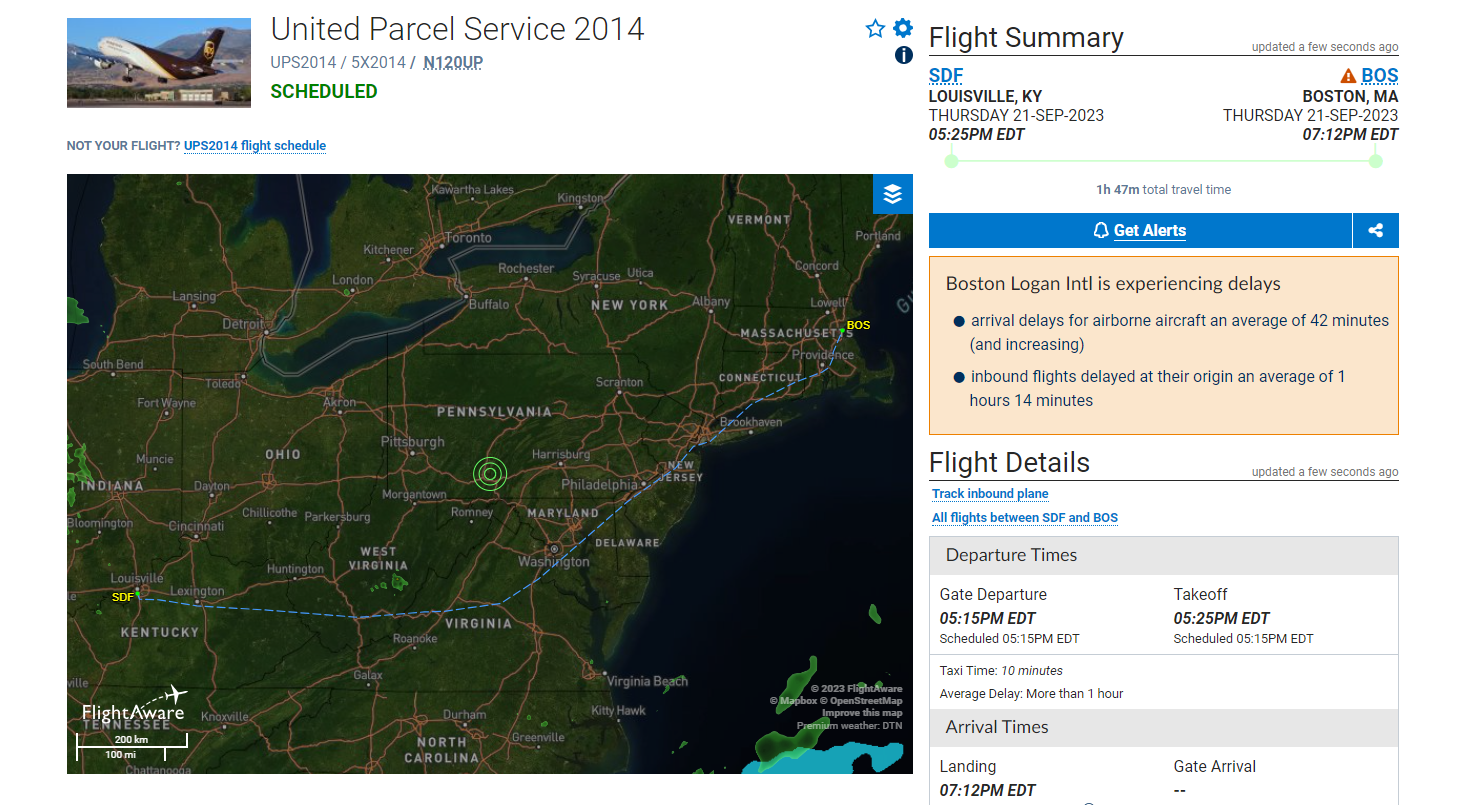Open the map layers button
This screenshot has width=1461, height=805.
pos(892,194)
